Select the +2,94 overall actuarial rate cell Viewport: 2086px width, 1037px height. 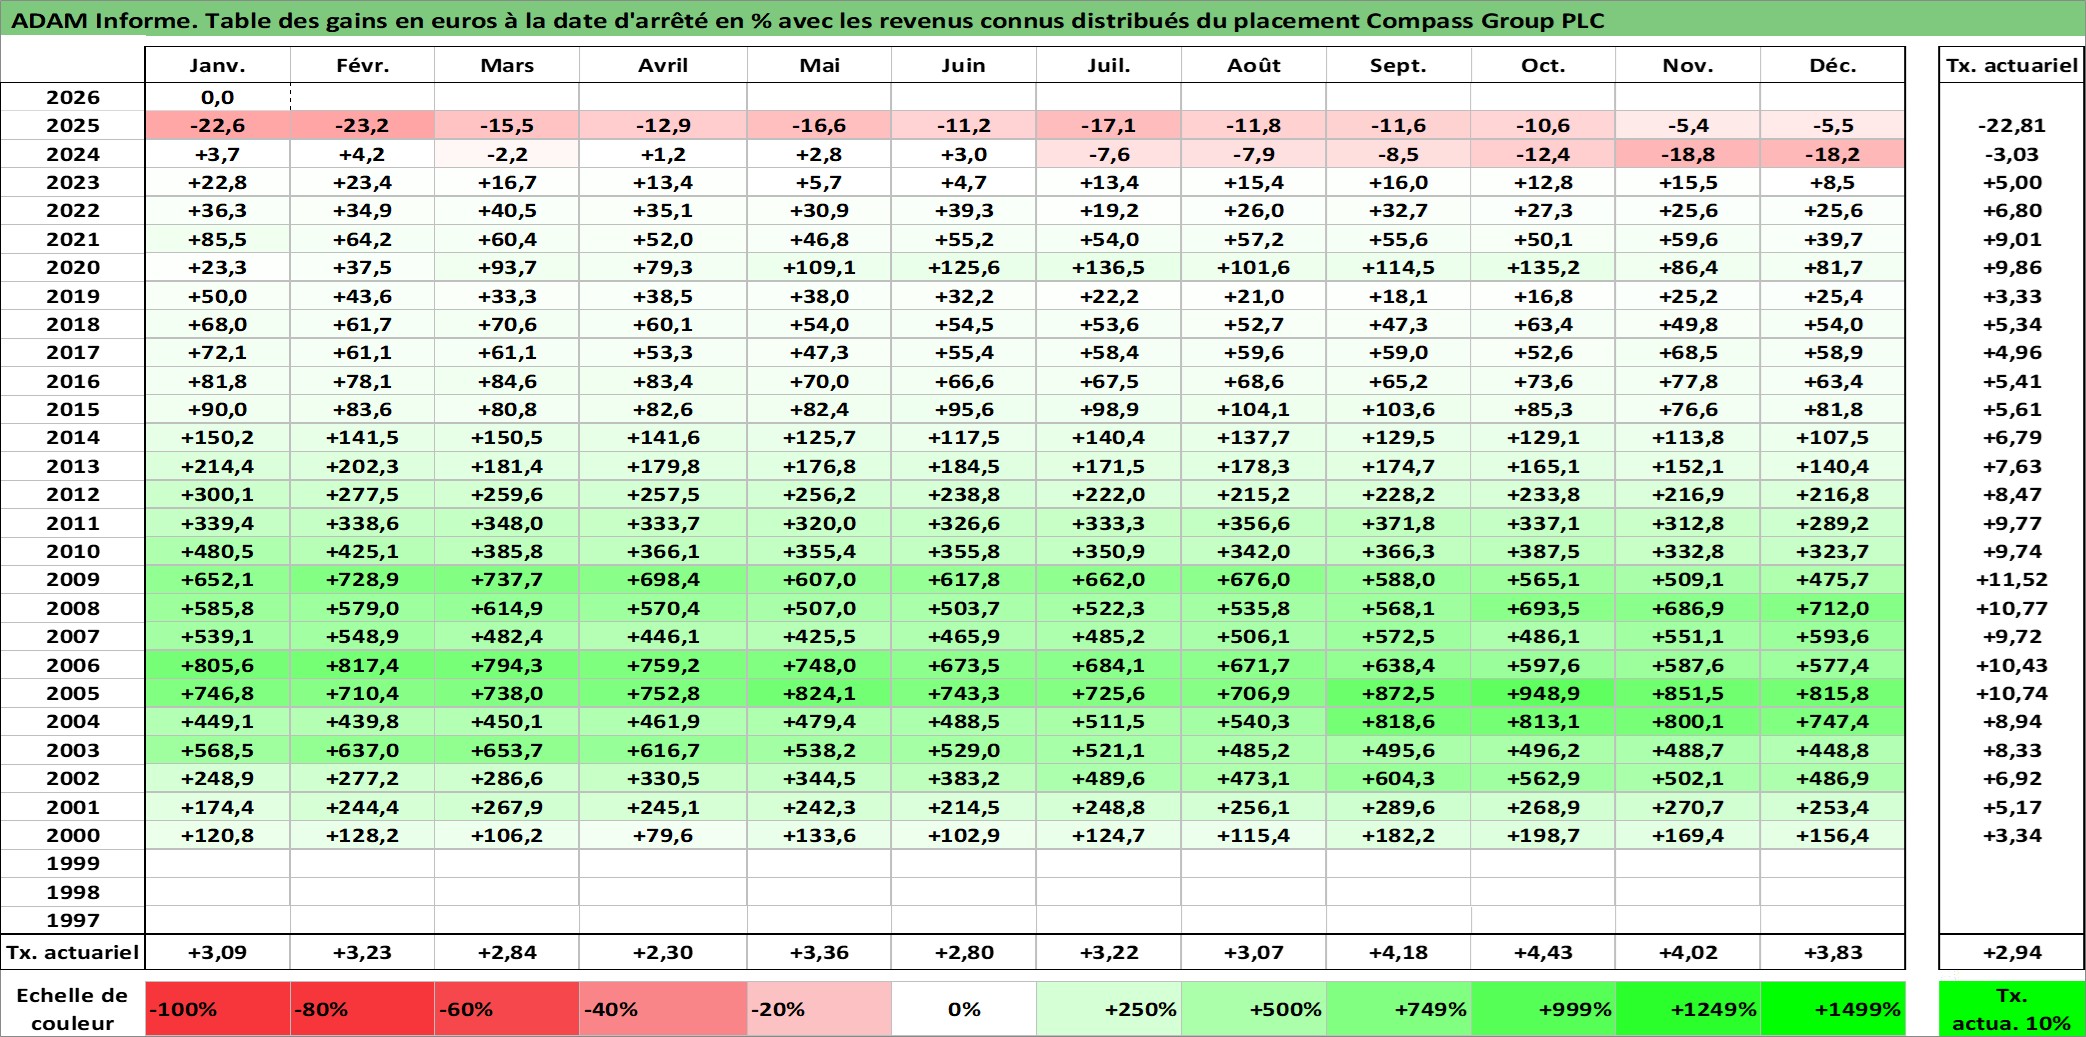pos(2012,952)
